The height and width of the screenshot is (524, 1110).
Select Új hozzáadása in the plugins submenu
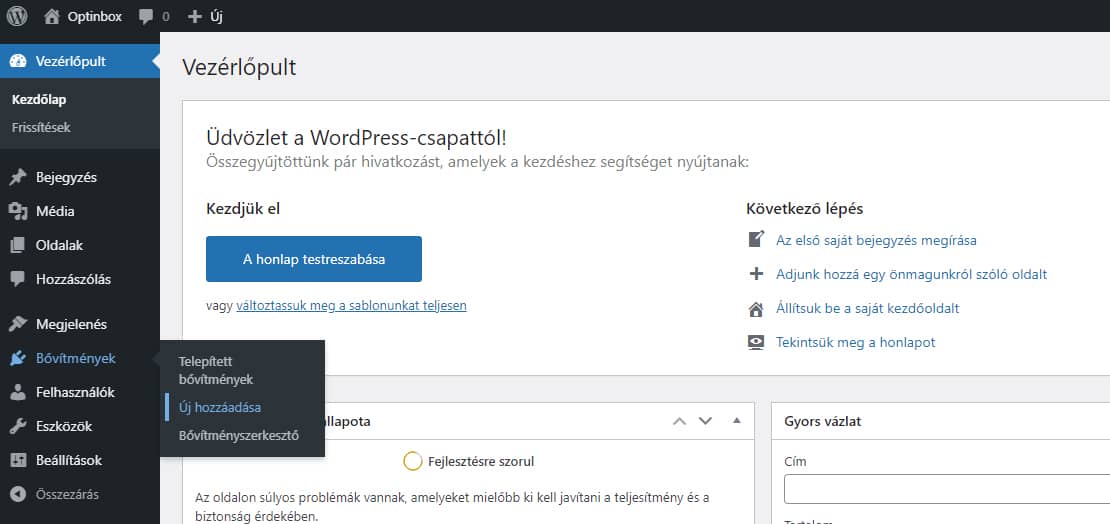click(x=220, y=408)
